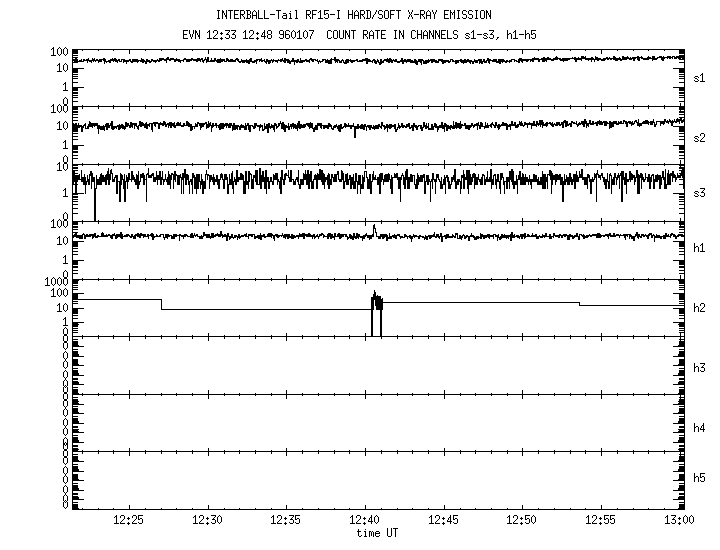Image resolution: width=720 pixels, height=550 pixels.
Task: Click the 12:30 time tick label
Action: [x=208, y=521]
